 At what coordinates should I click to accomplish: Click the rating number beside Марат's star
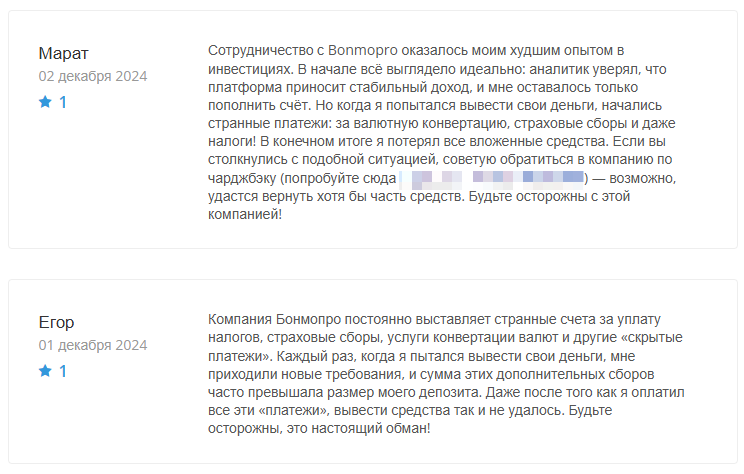coord(63,102)
